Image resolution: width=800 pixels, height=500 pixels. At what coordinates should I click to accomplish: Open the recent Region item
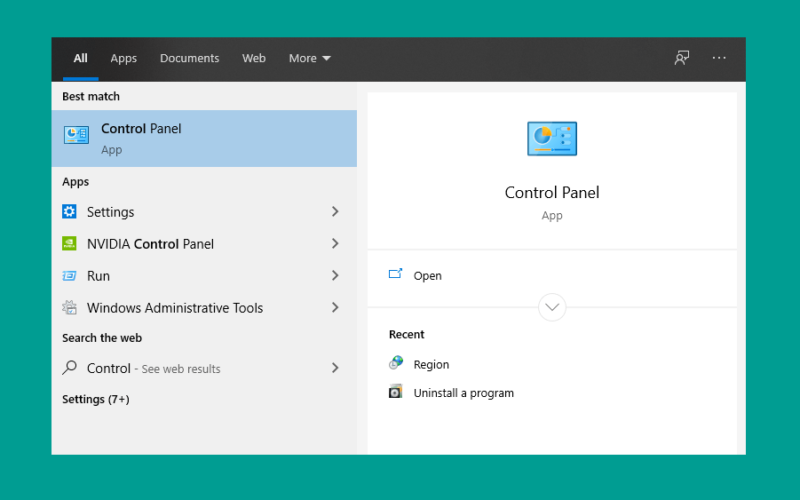431,365
